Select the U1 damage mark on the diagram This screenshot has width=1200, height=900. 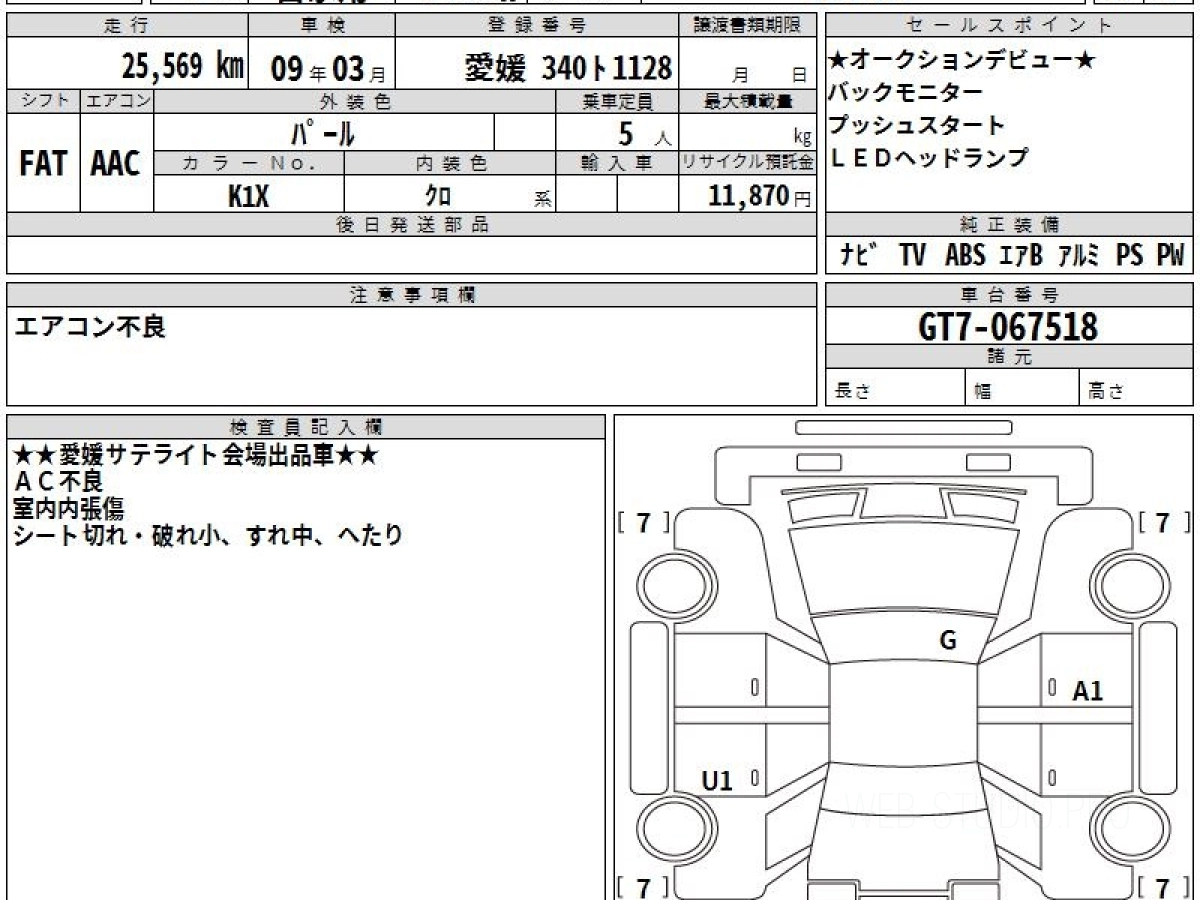click(717, 780)
